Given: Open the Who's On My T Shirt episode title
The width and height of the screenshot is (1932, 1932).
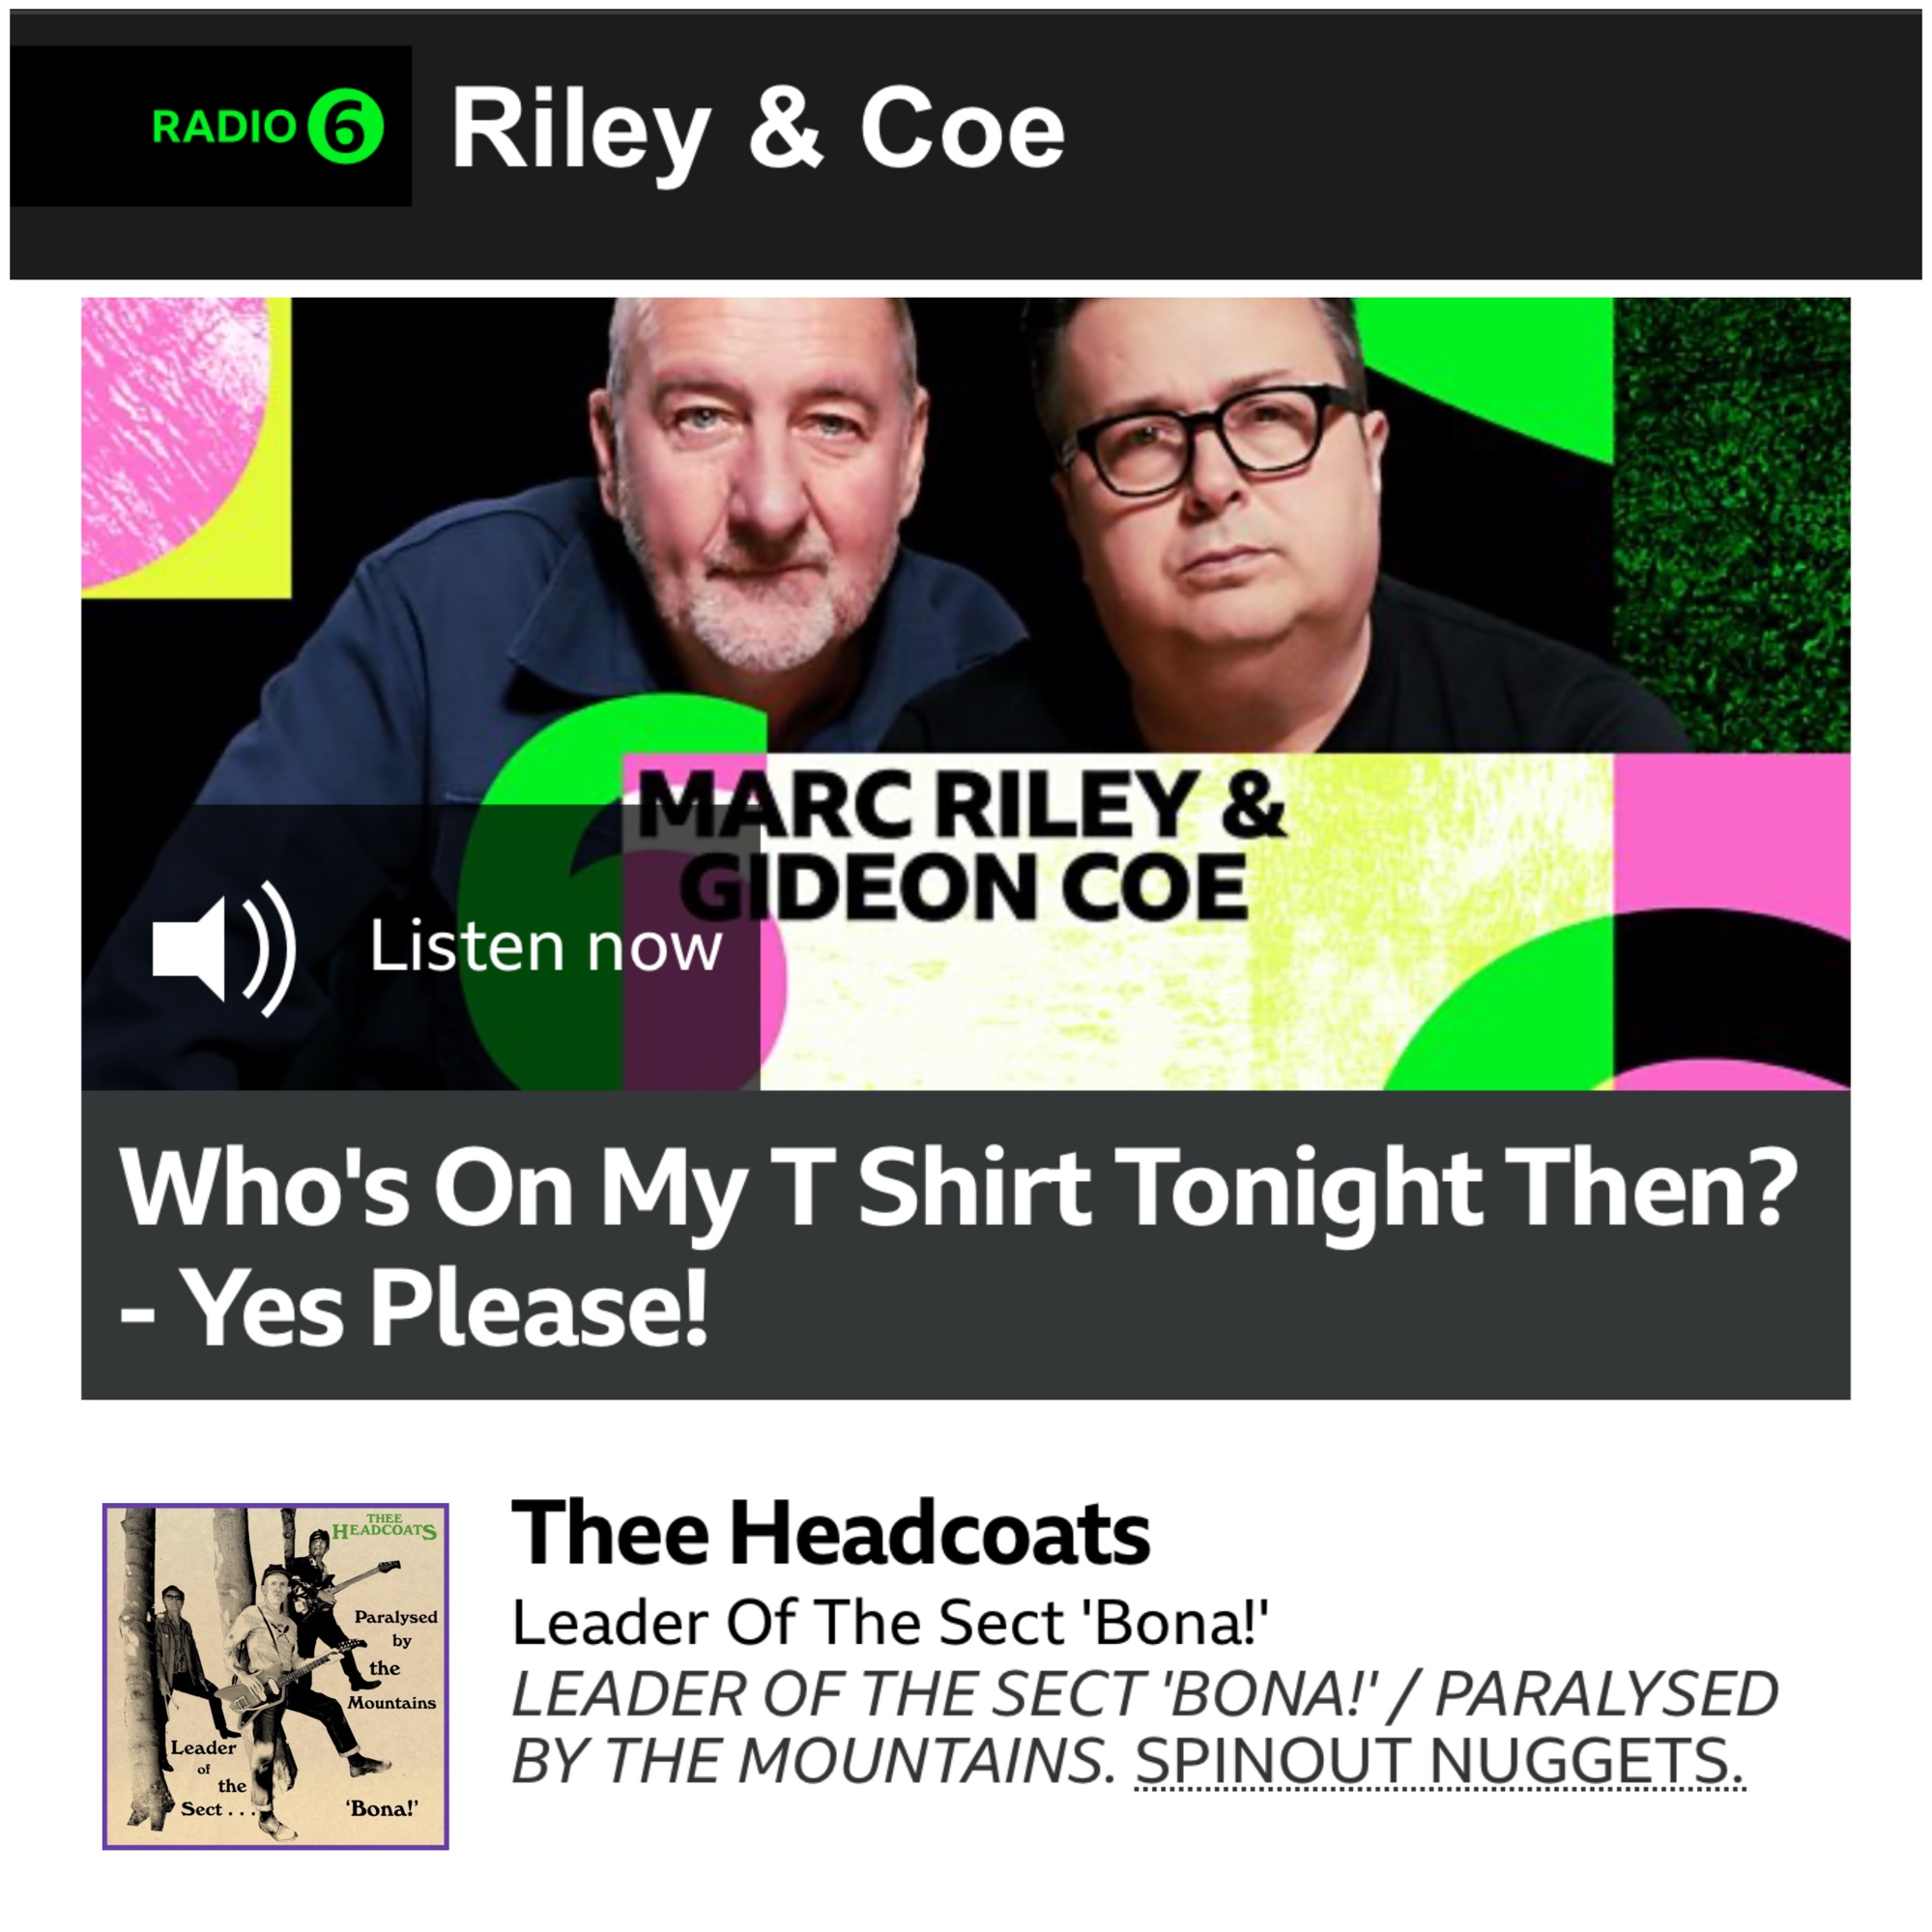Looking at the screenshot, I should [x=958, y=1246].
